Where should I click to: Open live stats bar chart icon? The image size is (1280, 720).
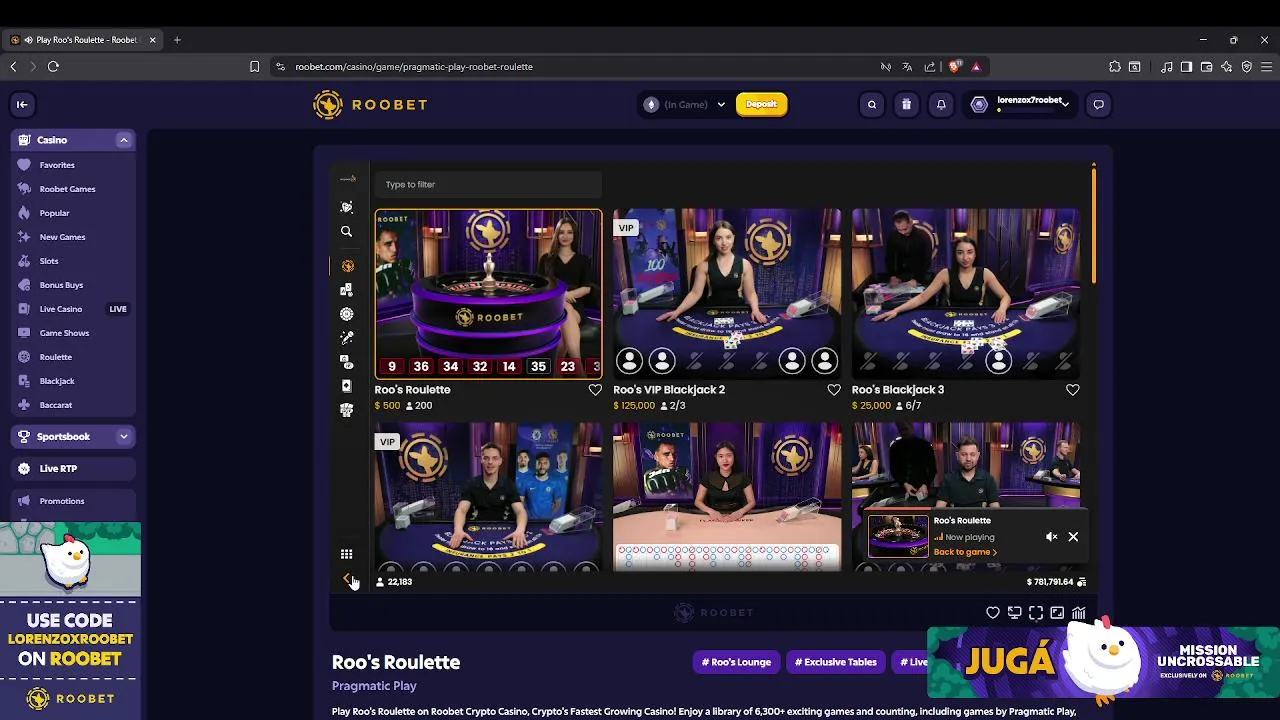tap(1079, 613)
